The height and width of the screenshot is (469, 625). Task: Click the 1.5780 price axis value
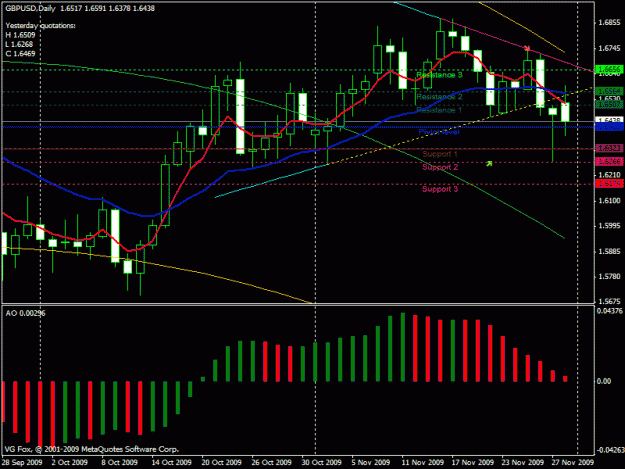point(610,277)
